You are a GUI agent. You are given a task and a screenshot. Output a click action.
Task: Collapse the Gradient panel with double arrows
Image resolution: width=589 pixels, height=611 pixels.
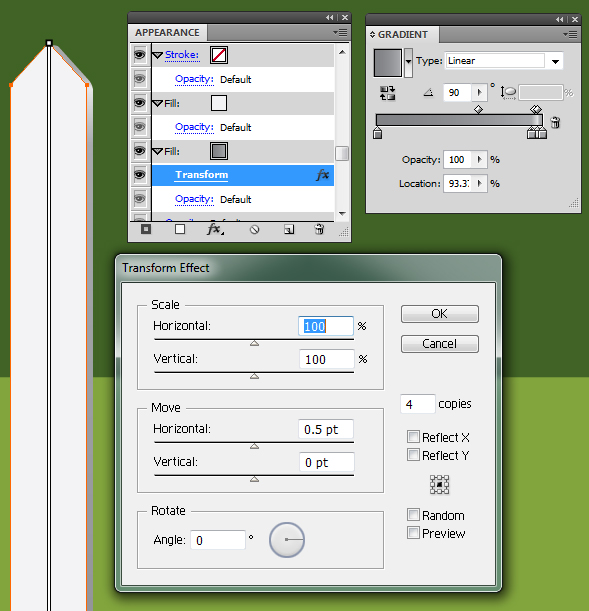tap(559, 19)
